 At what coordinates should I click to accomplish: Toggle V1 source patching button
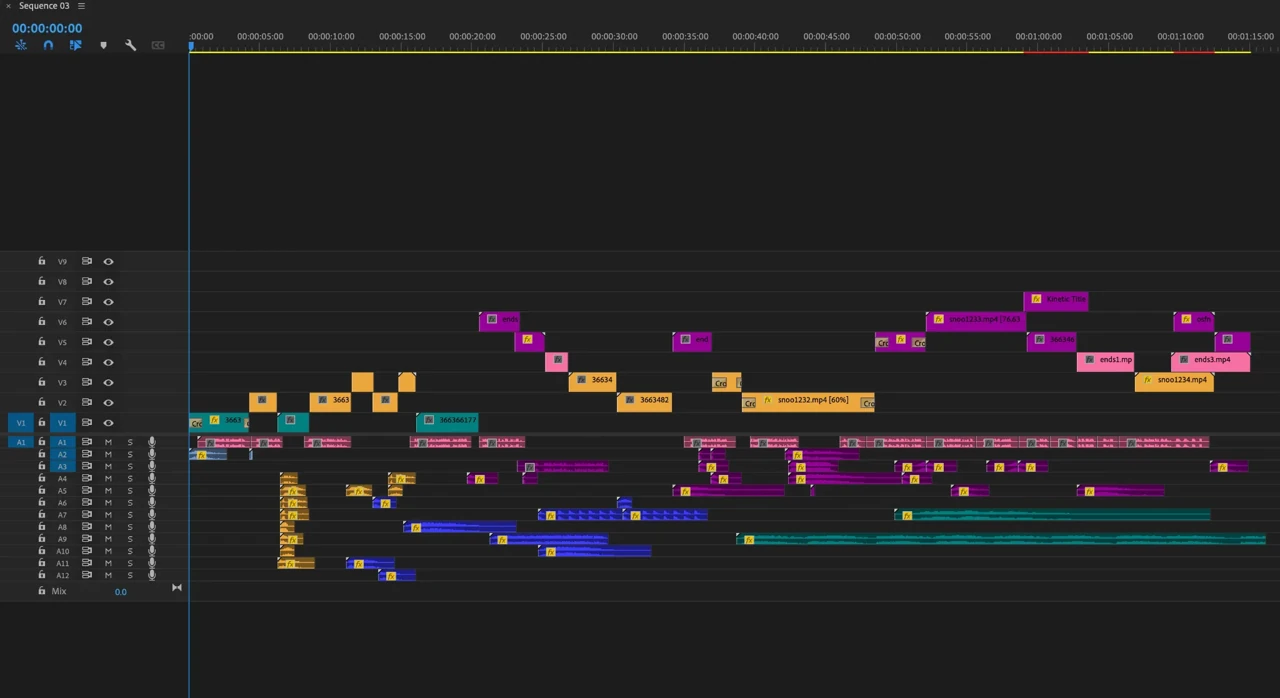coord(21,422)
